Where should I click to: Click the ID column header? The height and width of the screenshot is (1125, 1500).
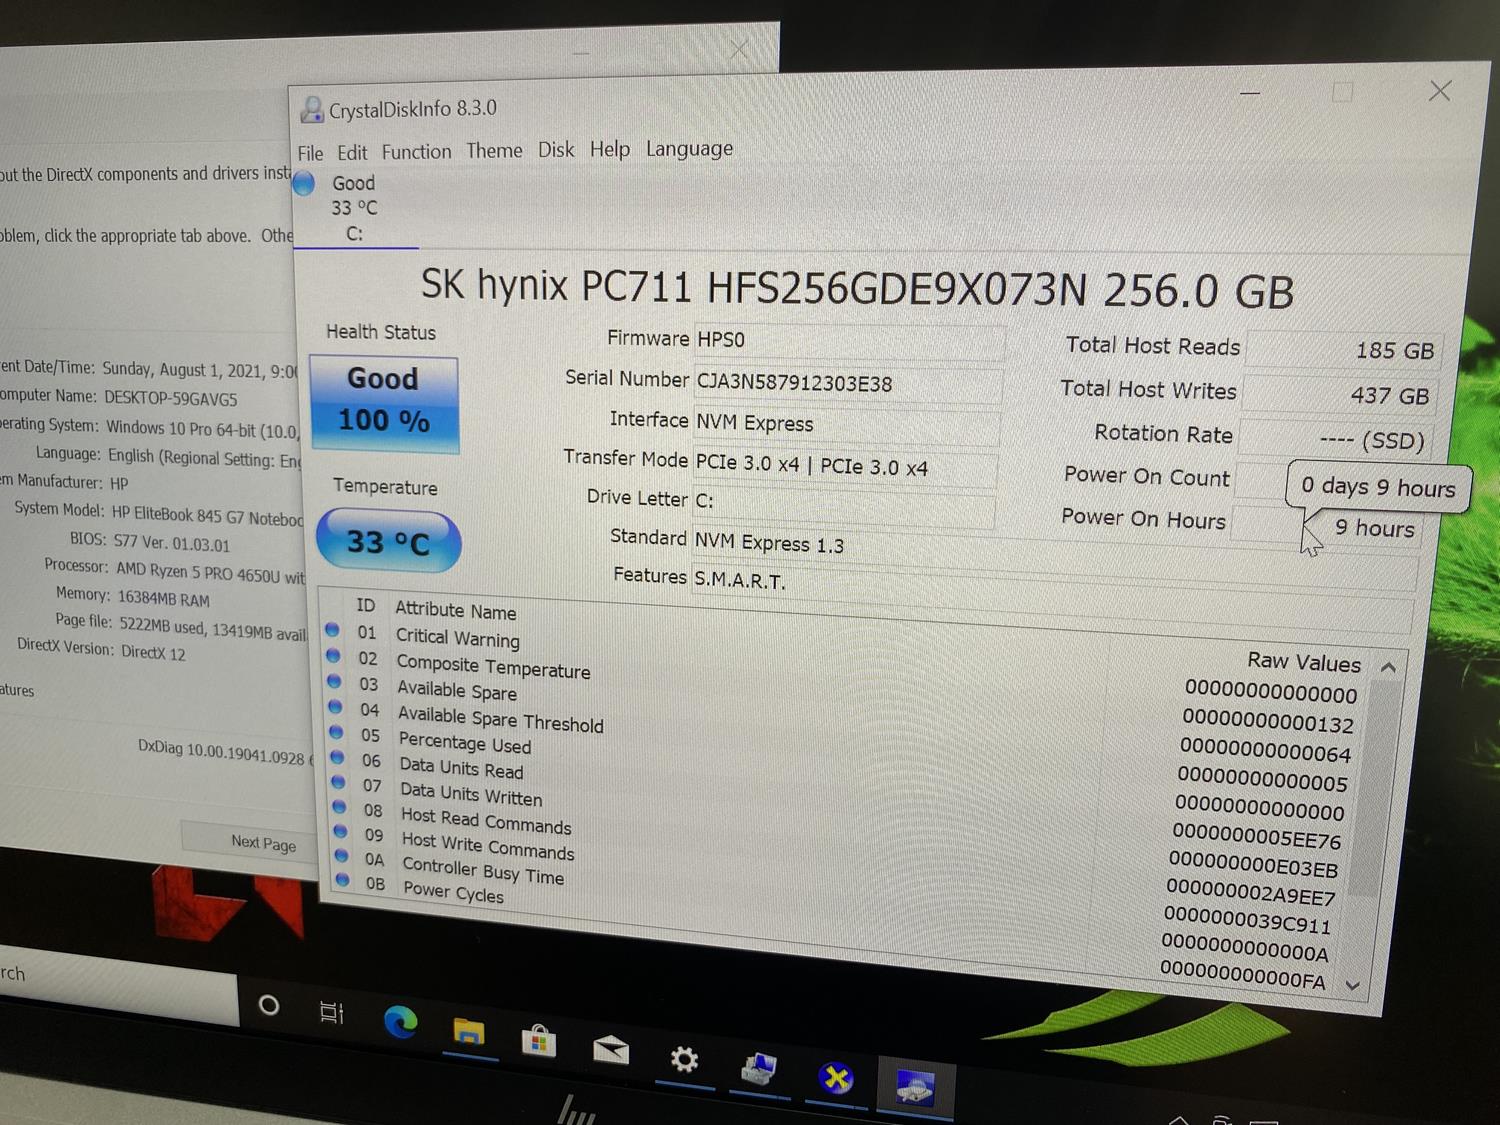click(366, 605)
